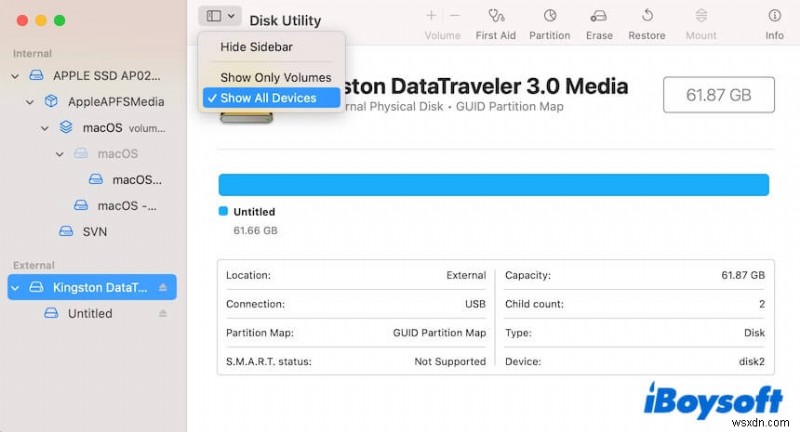
Task: Collapse the Kingston DataTraveler chevron
Action: [15, 288]
